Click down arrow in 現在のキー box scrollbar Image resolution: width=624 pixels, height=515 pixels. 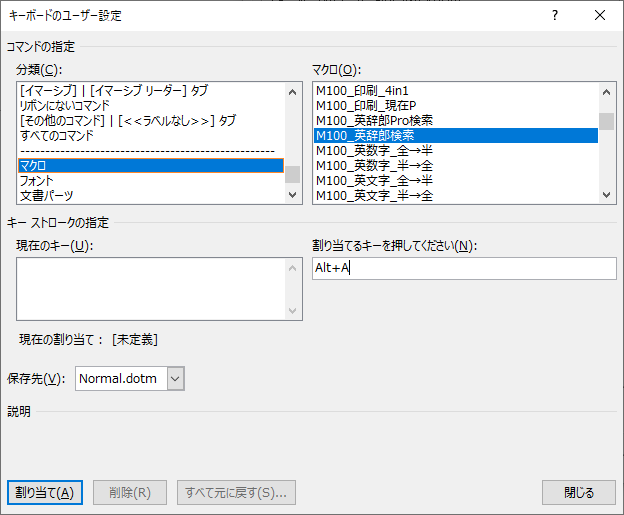click(292, 311)
